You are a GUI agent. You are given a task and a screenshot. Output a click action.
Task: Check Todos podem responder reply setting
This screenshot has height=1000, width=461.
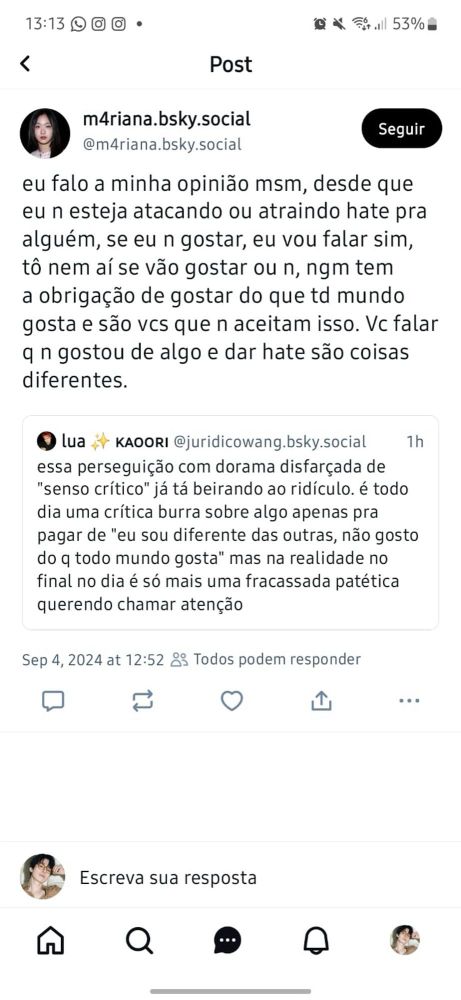click(x=266, y=659)
